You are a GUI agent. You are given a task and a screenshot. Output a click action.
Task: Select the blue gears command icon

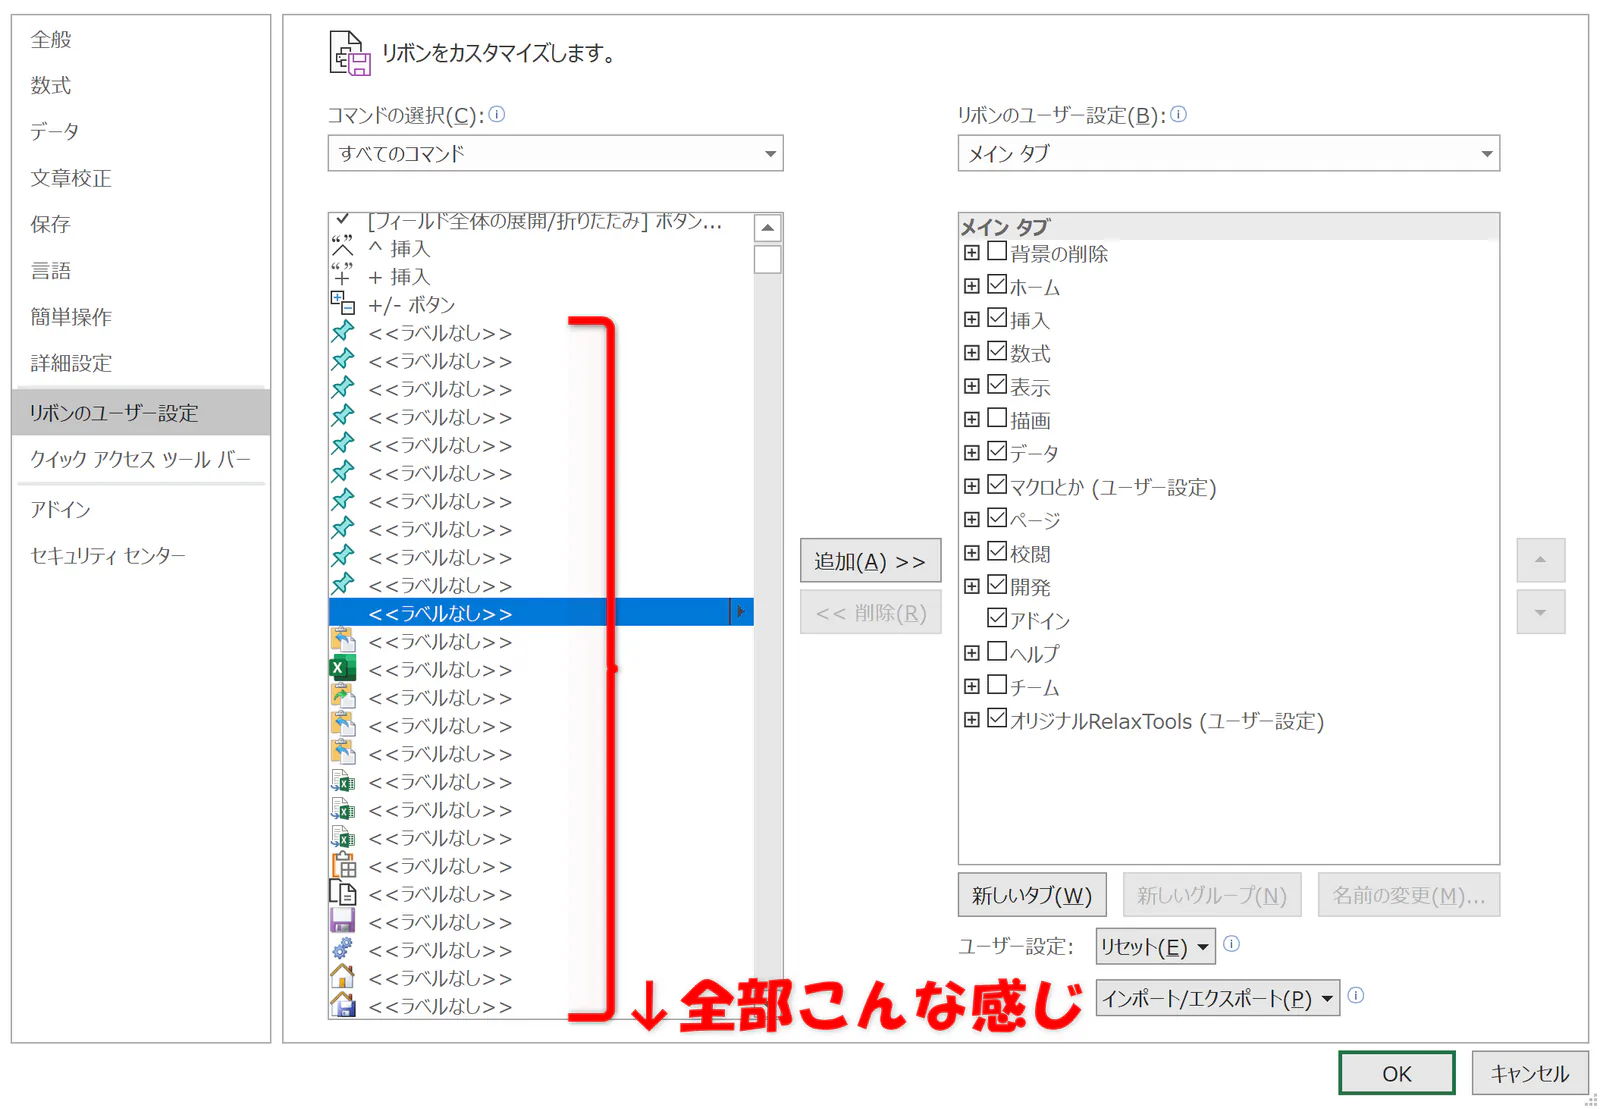point(342,948)
